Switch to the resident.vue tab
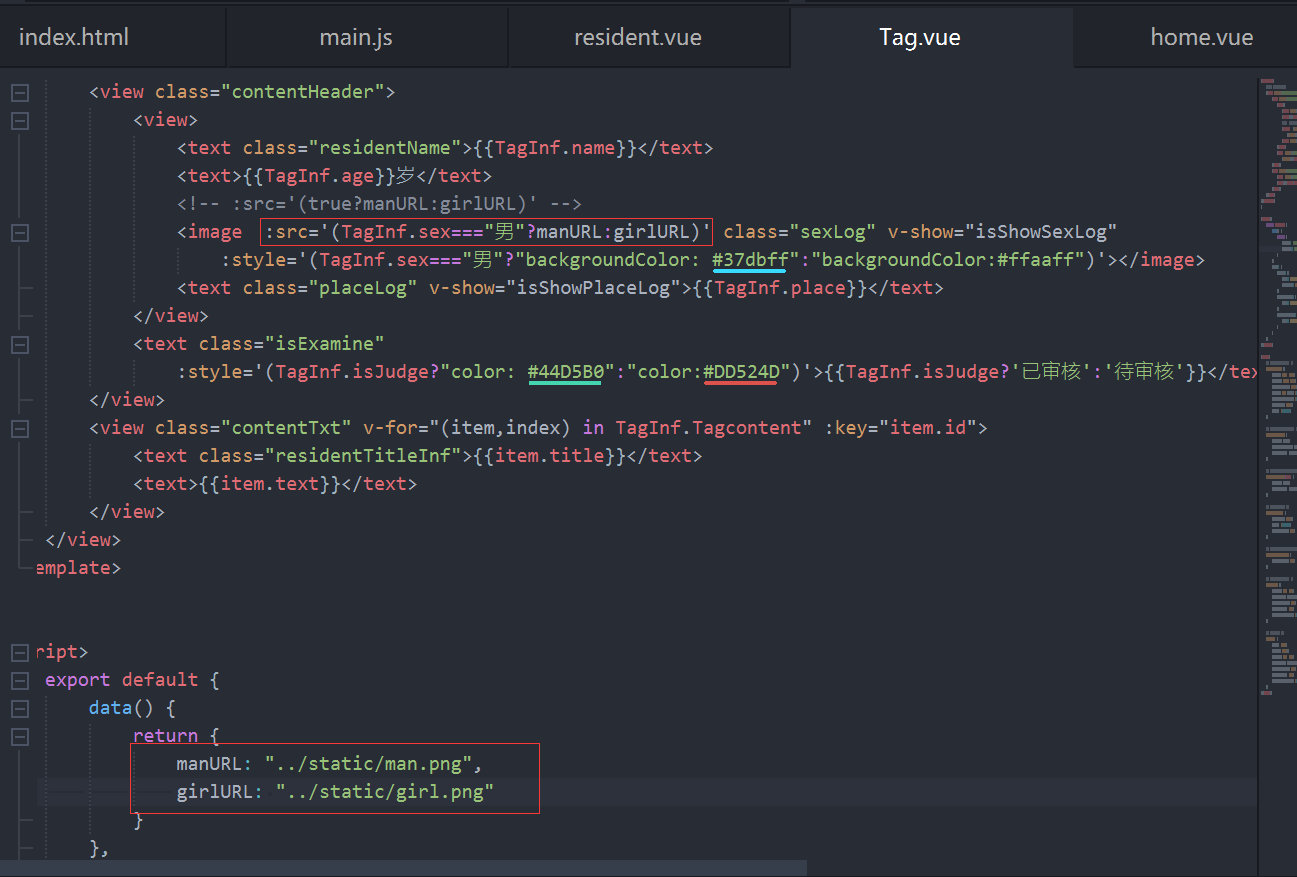 click(637, 38)
